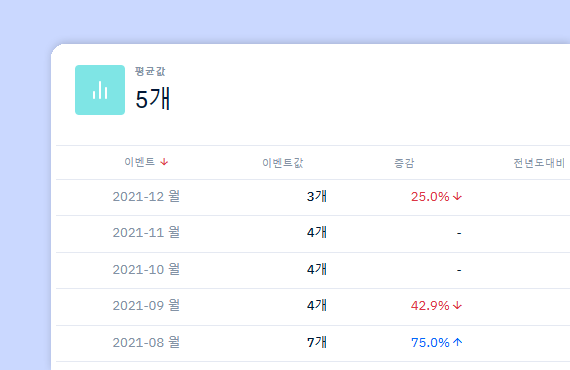Select the 2021-09 월 row
Screen dimensions: 570x370
[313, 306]
